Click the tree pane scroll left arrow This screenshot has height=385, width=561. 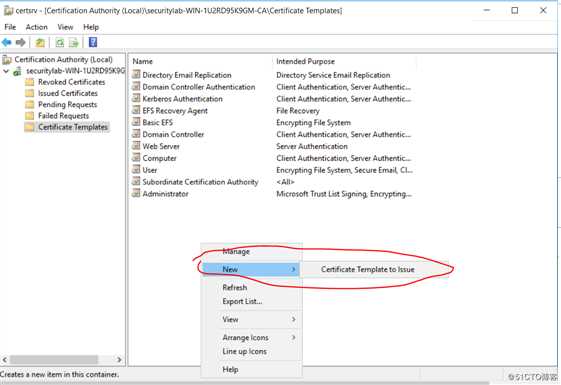(x=5, y=359)
